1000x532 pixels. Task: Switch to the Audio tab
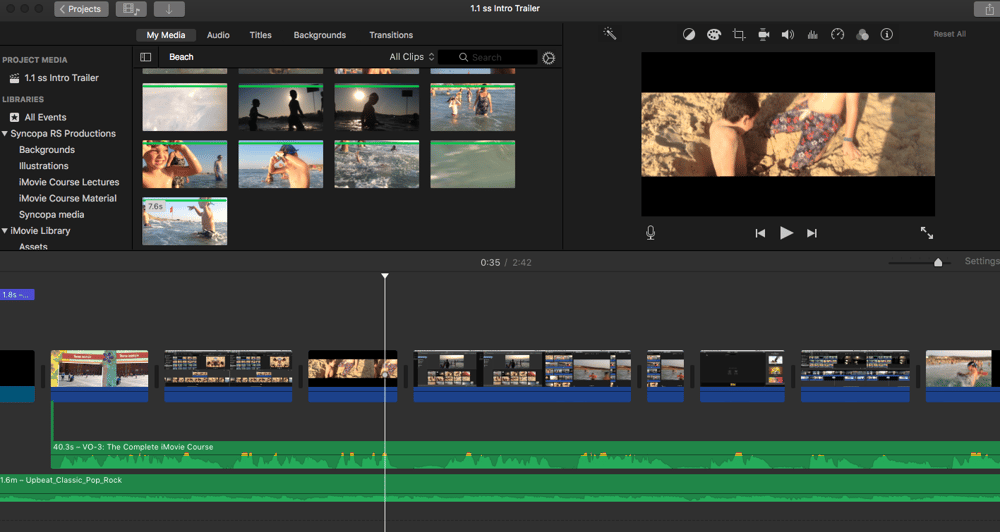coord(218,35)
